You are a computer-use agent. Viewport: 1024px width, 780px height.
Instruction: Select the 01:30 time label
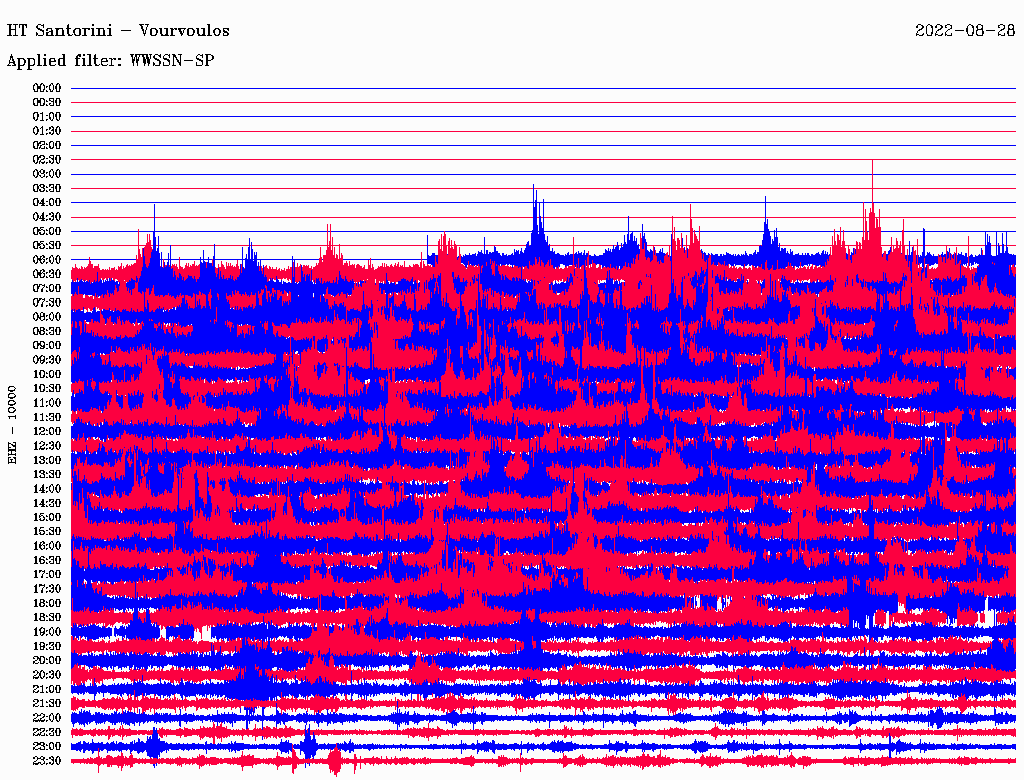47,131
